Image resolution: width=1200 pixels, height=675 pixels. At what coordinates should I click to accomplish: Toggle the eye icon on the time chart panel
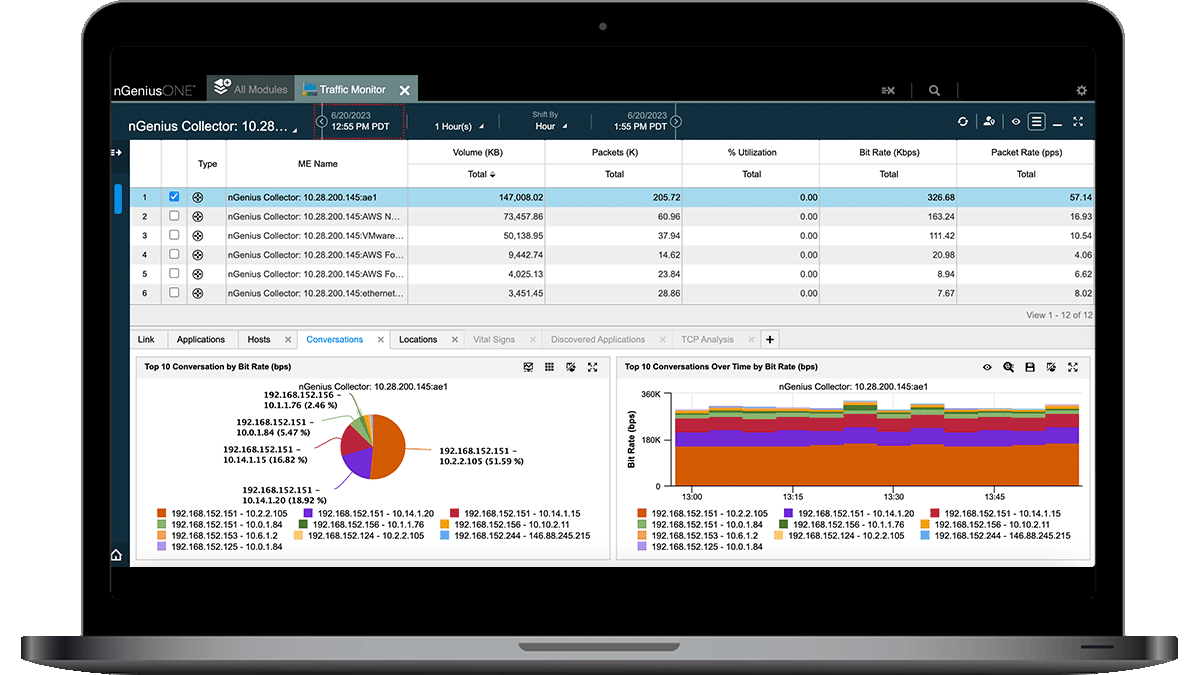pos(987,367)
